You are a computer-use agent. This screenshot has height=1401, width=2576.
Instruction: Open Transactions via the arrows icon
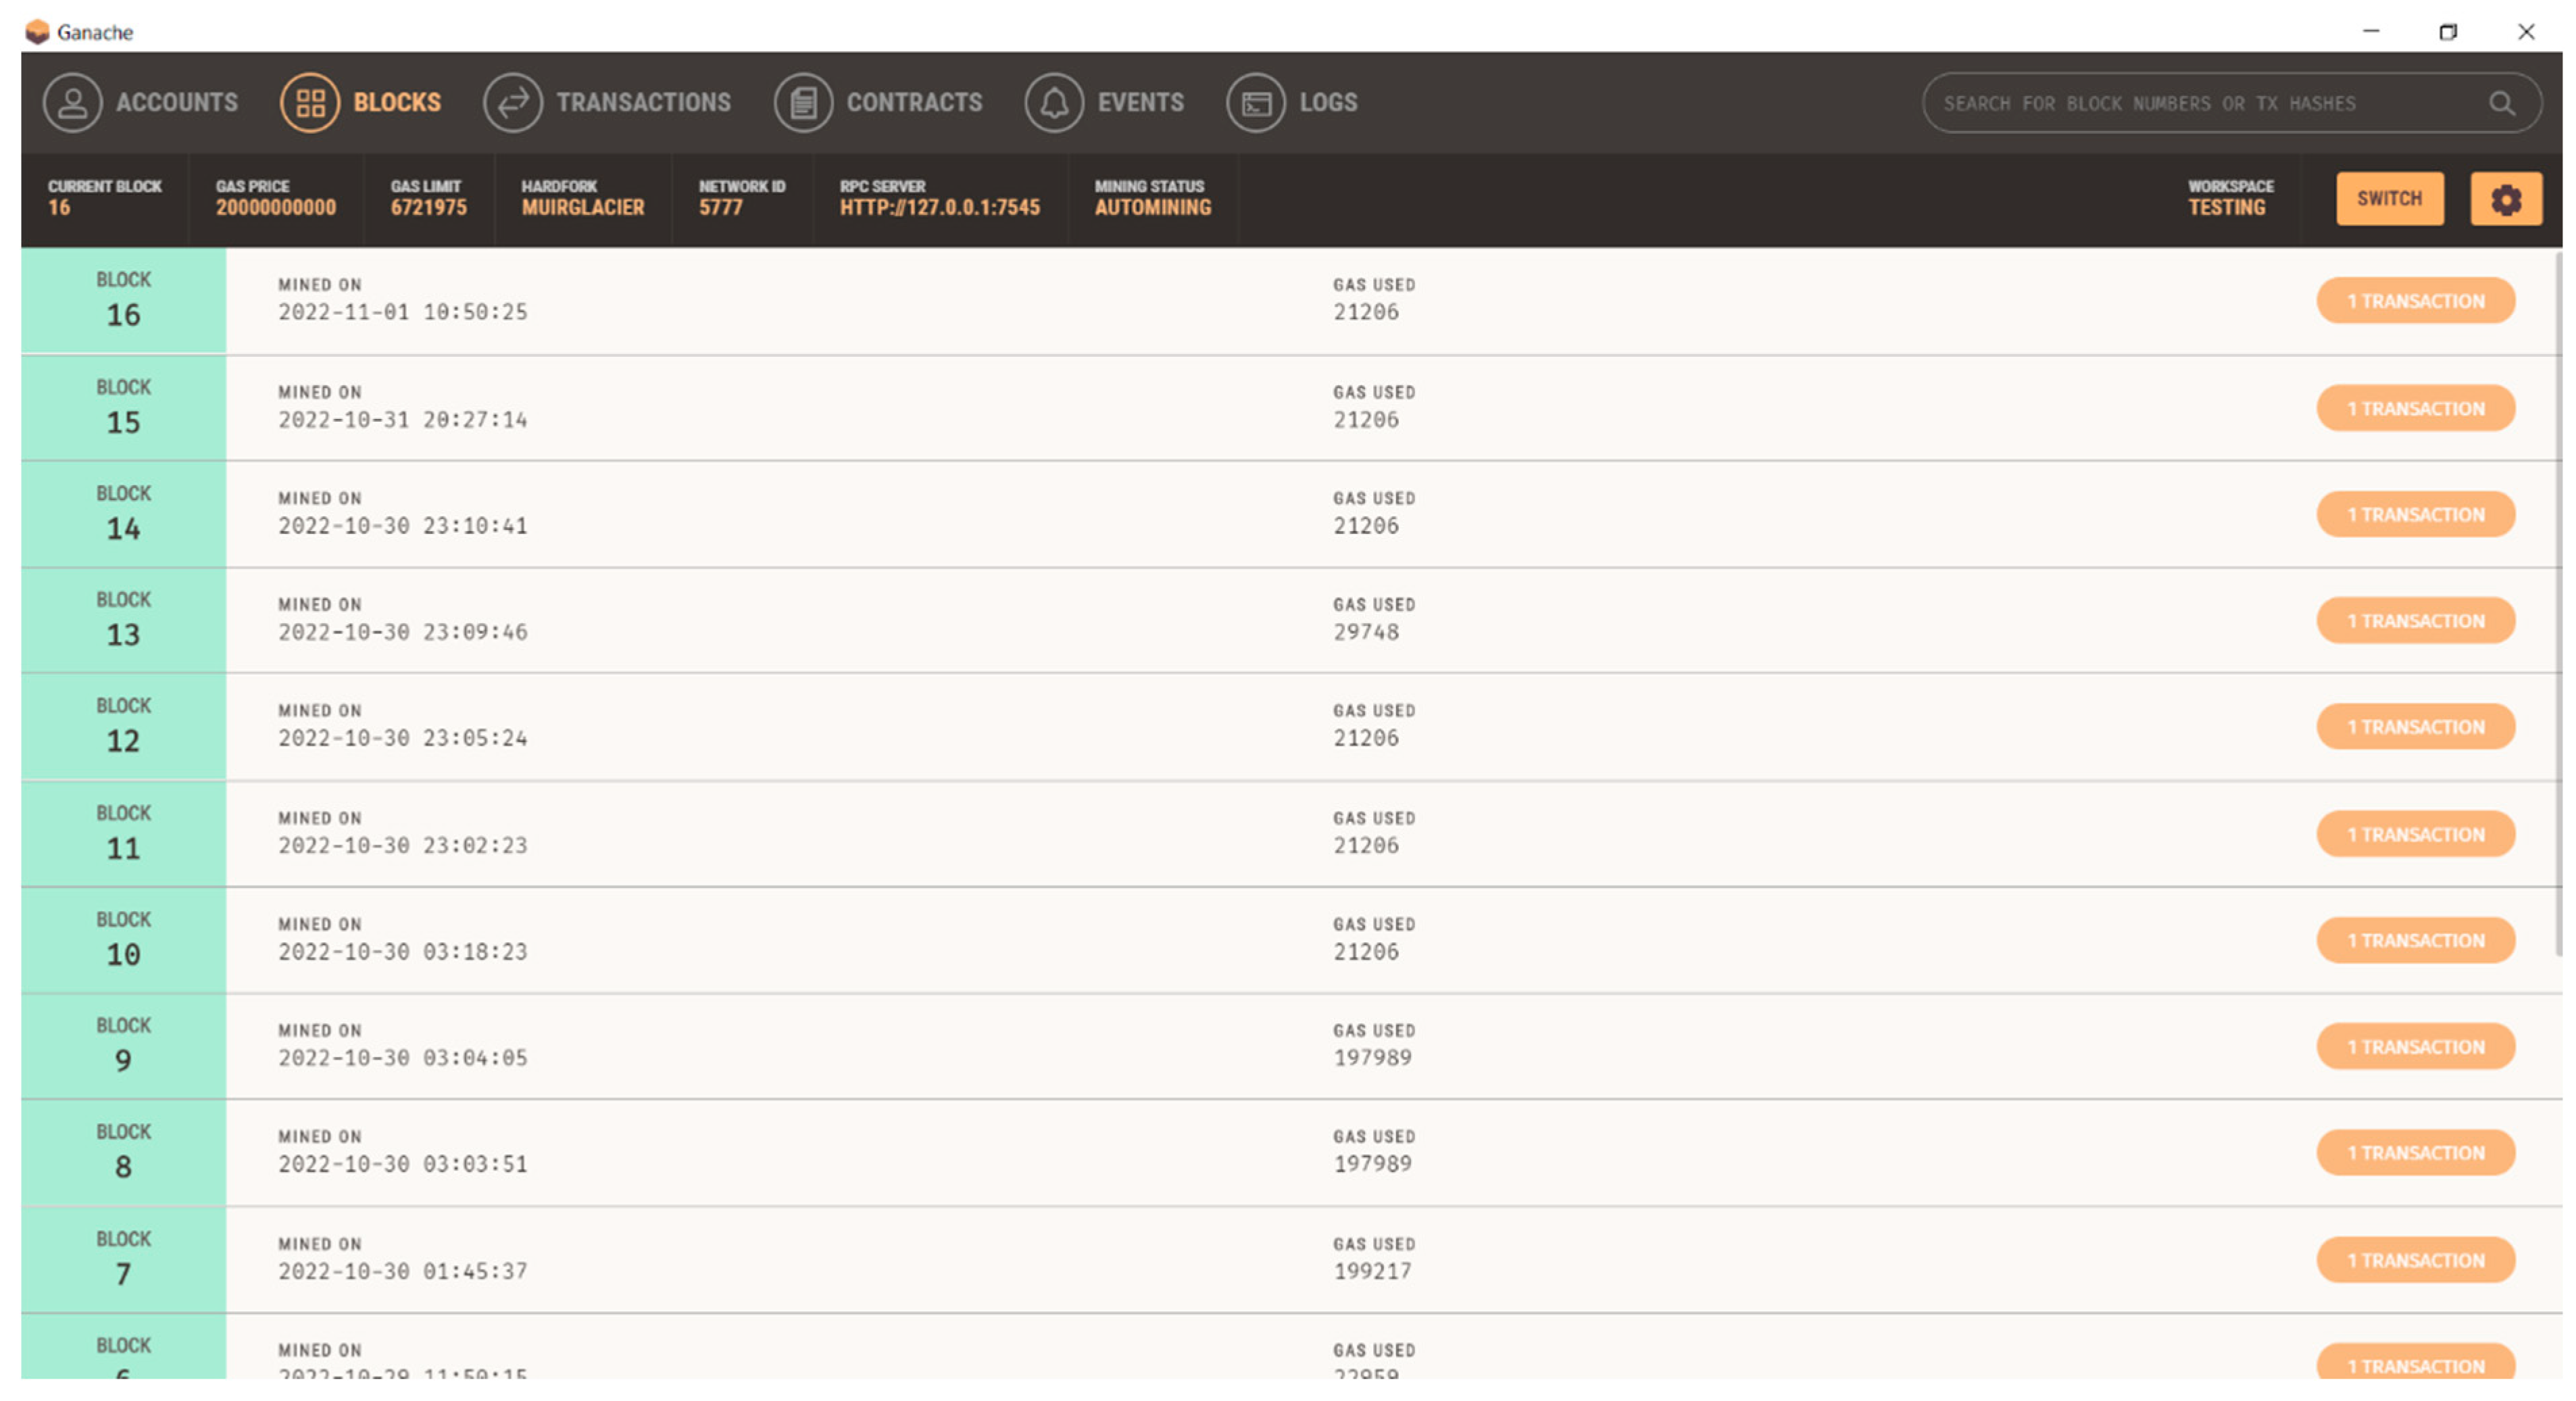tap(513, 102)
